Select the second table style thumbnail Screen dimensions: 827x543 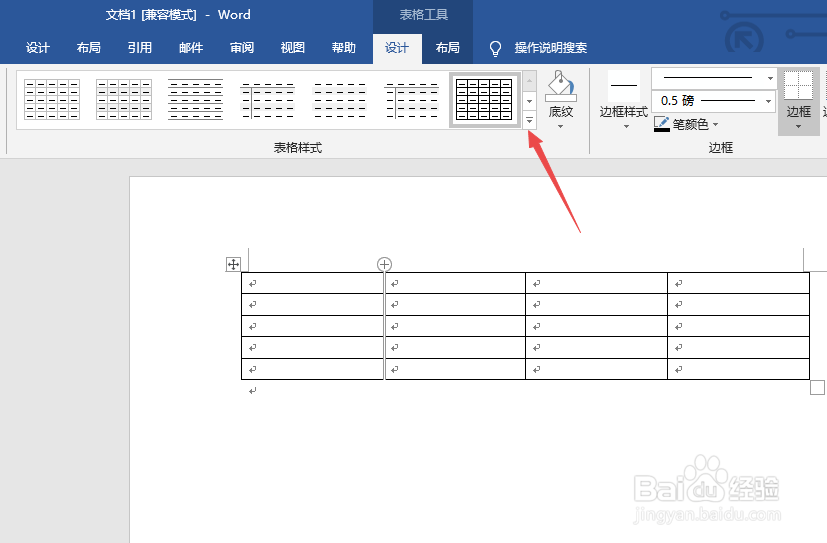tap(124, 99)
